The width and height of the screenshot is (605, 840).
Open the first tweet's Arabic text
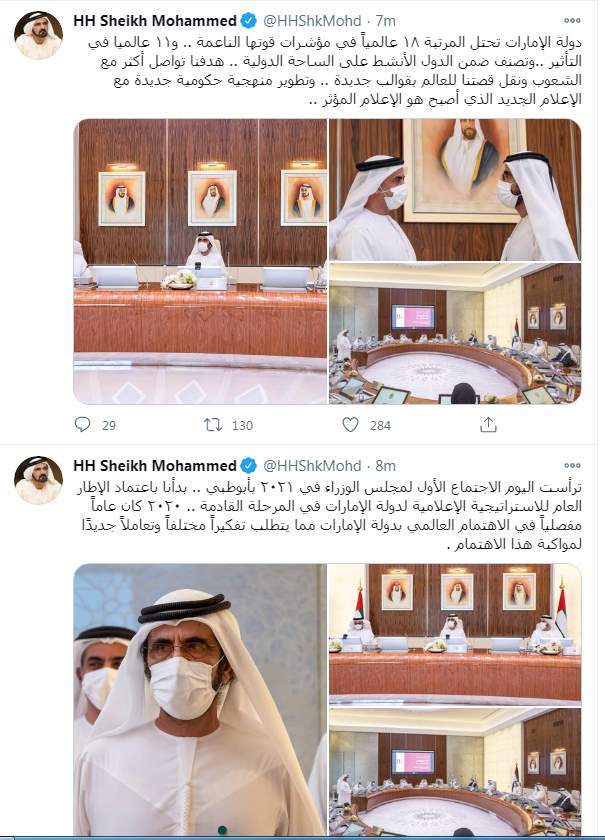coord(335,70)
